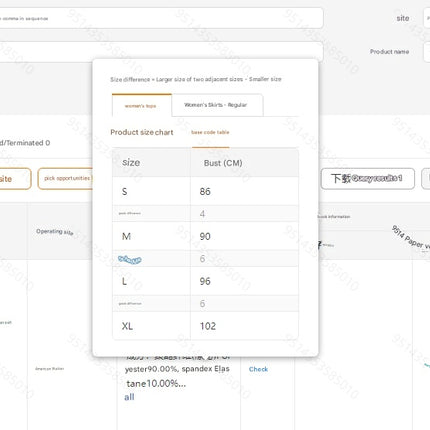The image size is (430, 430).
Task: Select the base code table tab
Action: 210,132
